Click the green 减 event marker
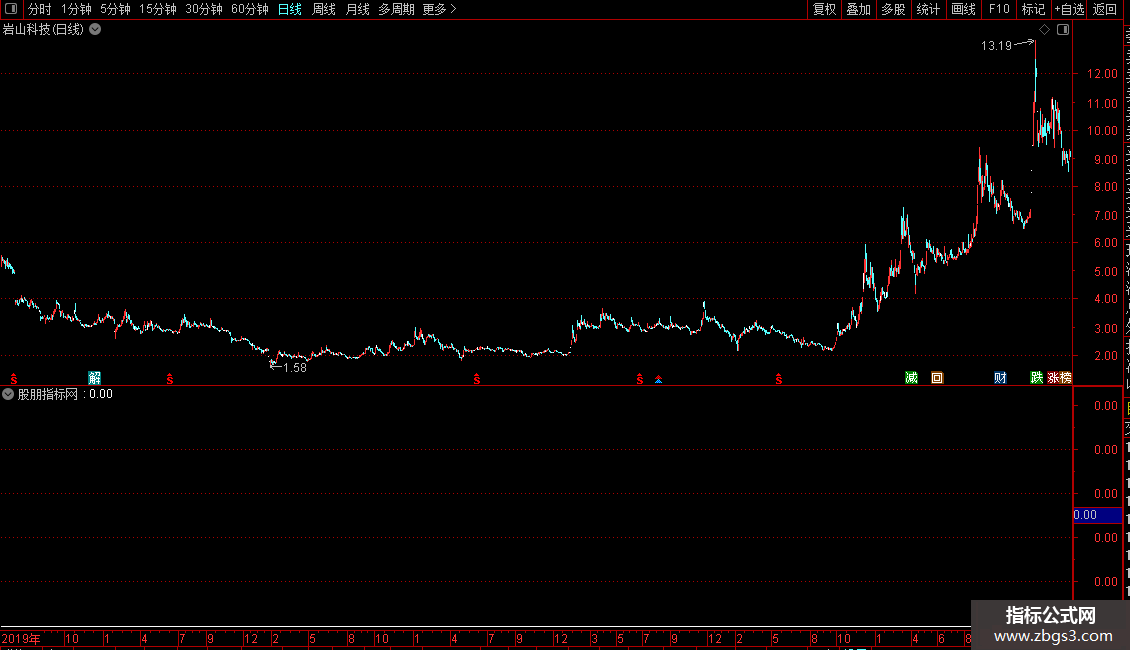The height and width of the screenshot is (650, 1130). click(x=912, y=378)
